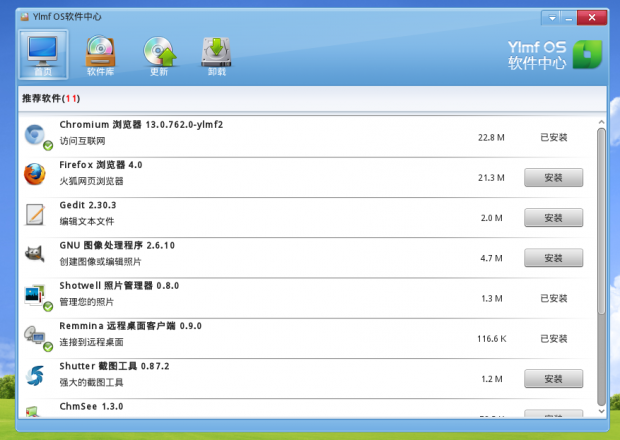Image resolution: width=620 pixels, height=440 pixels.
Task: Select the Shotwell 照片管理器 0.8.0 title
Action: tap(119, 286)
